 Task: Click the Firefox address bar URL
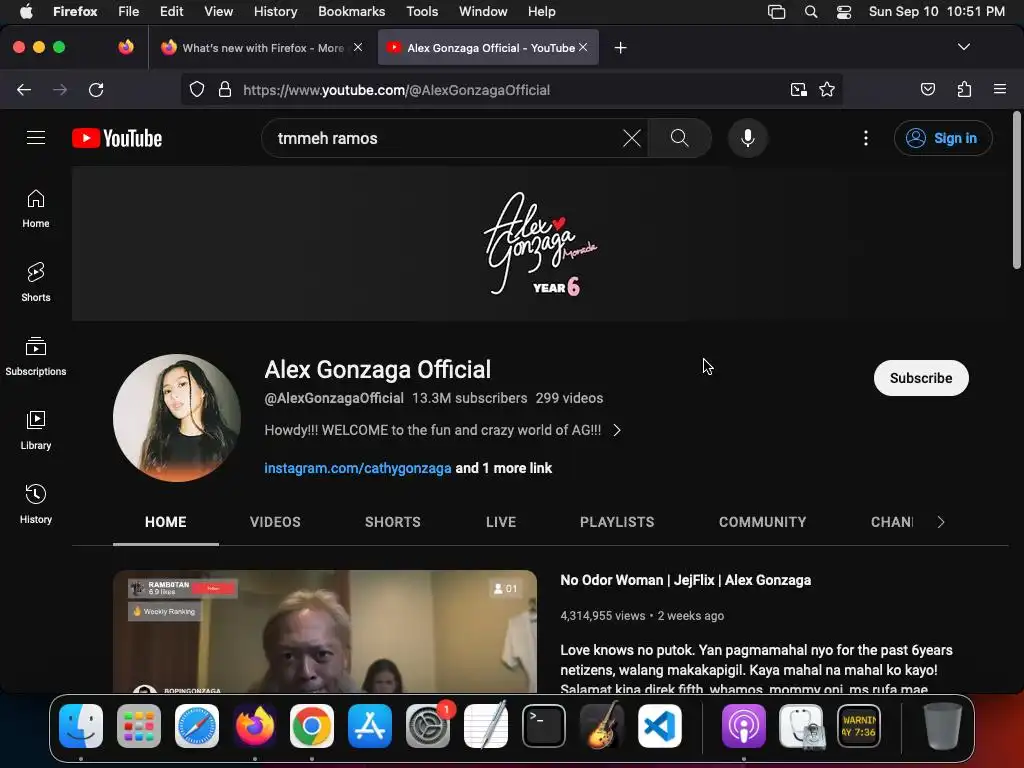396,89
